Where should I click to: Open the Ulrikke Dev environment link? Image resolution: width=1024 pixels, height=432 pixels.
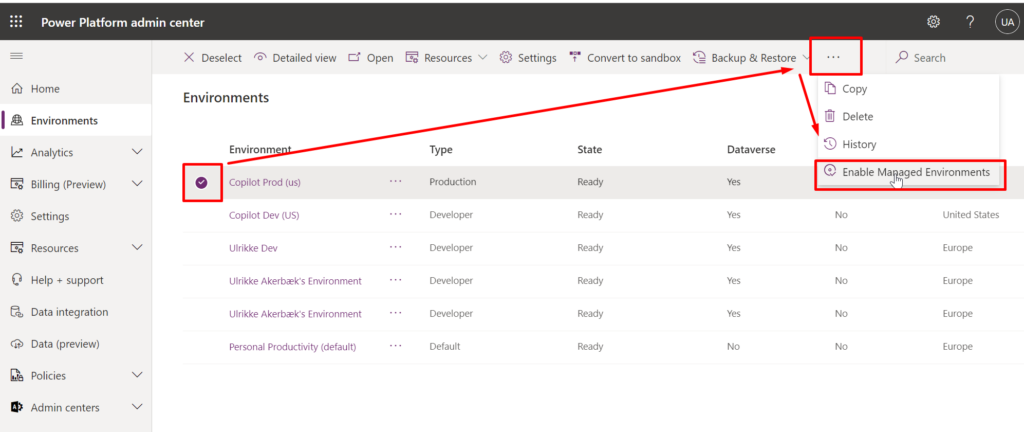[x=253, y=248]
